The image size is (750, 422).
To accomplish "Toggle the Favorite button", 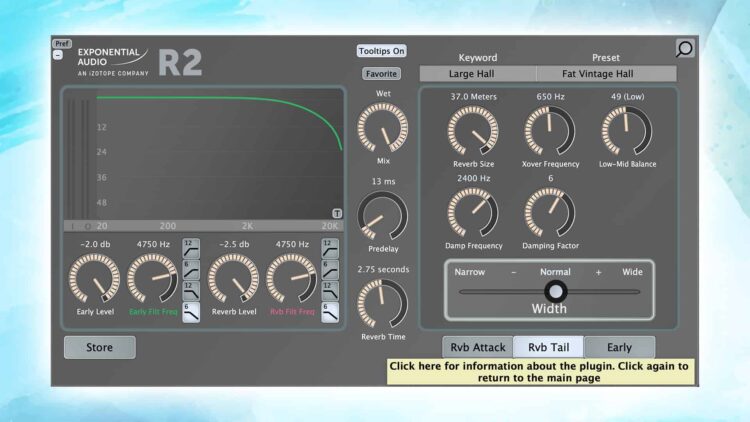I will coord(381,74).
